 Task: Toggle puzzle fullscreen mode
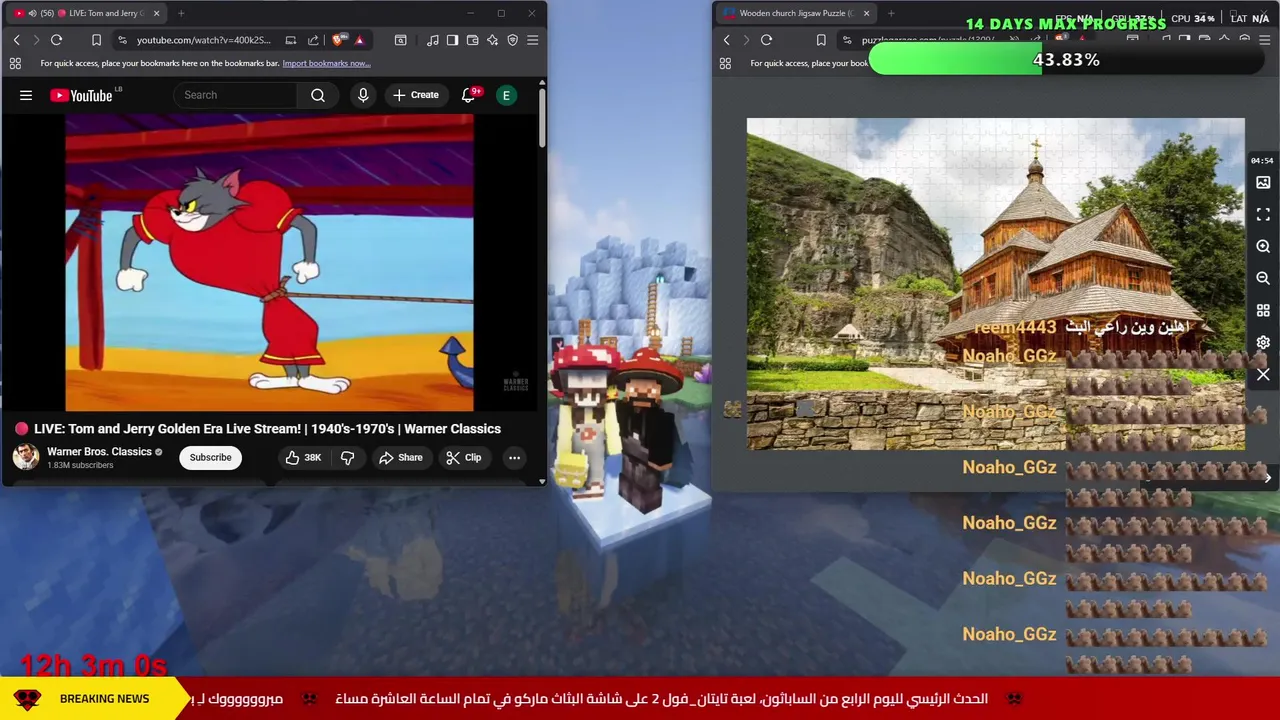(1263, 215)
